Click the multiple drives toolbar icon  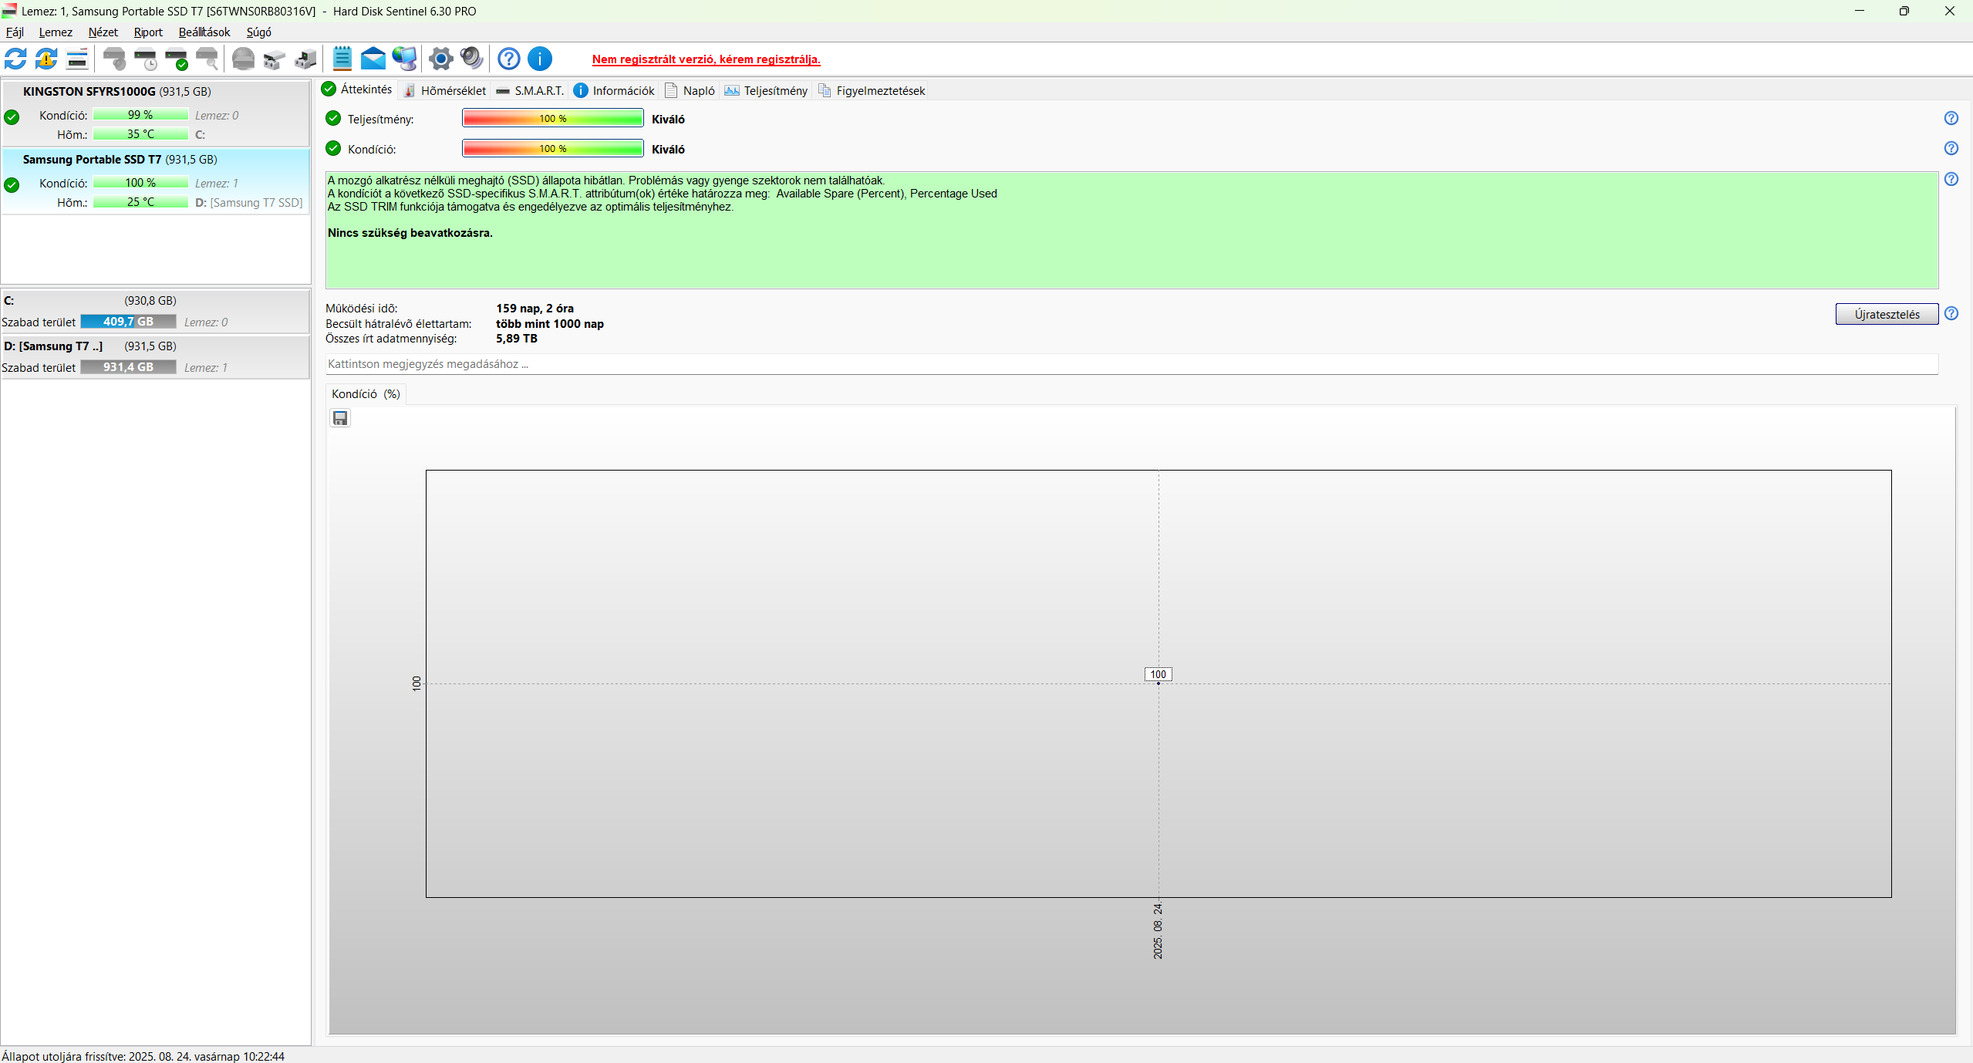click(x=274, y=59)
